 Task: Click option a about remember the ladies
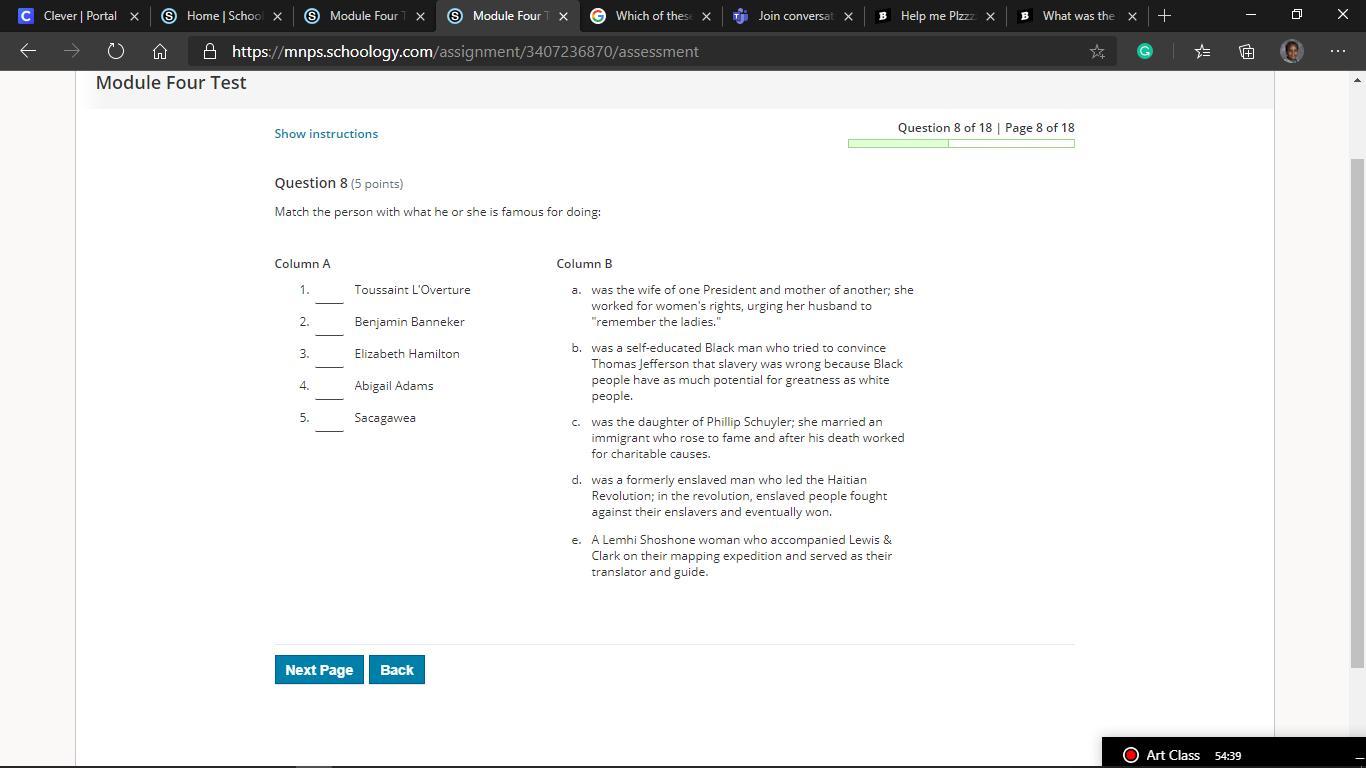[x=752, y=306]
